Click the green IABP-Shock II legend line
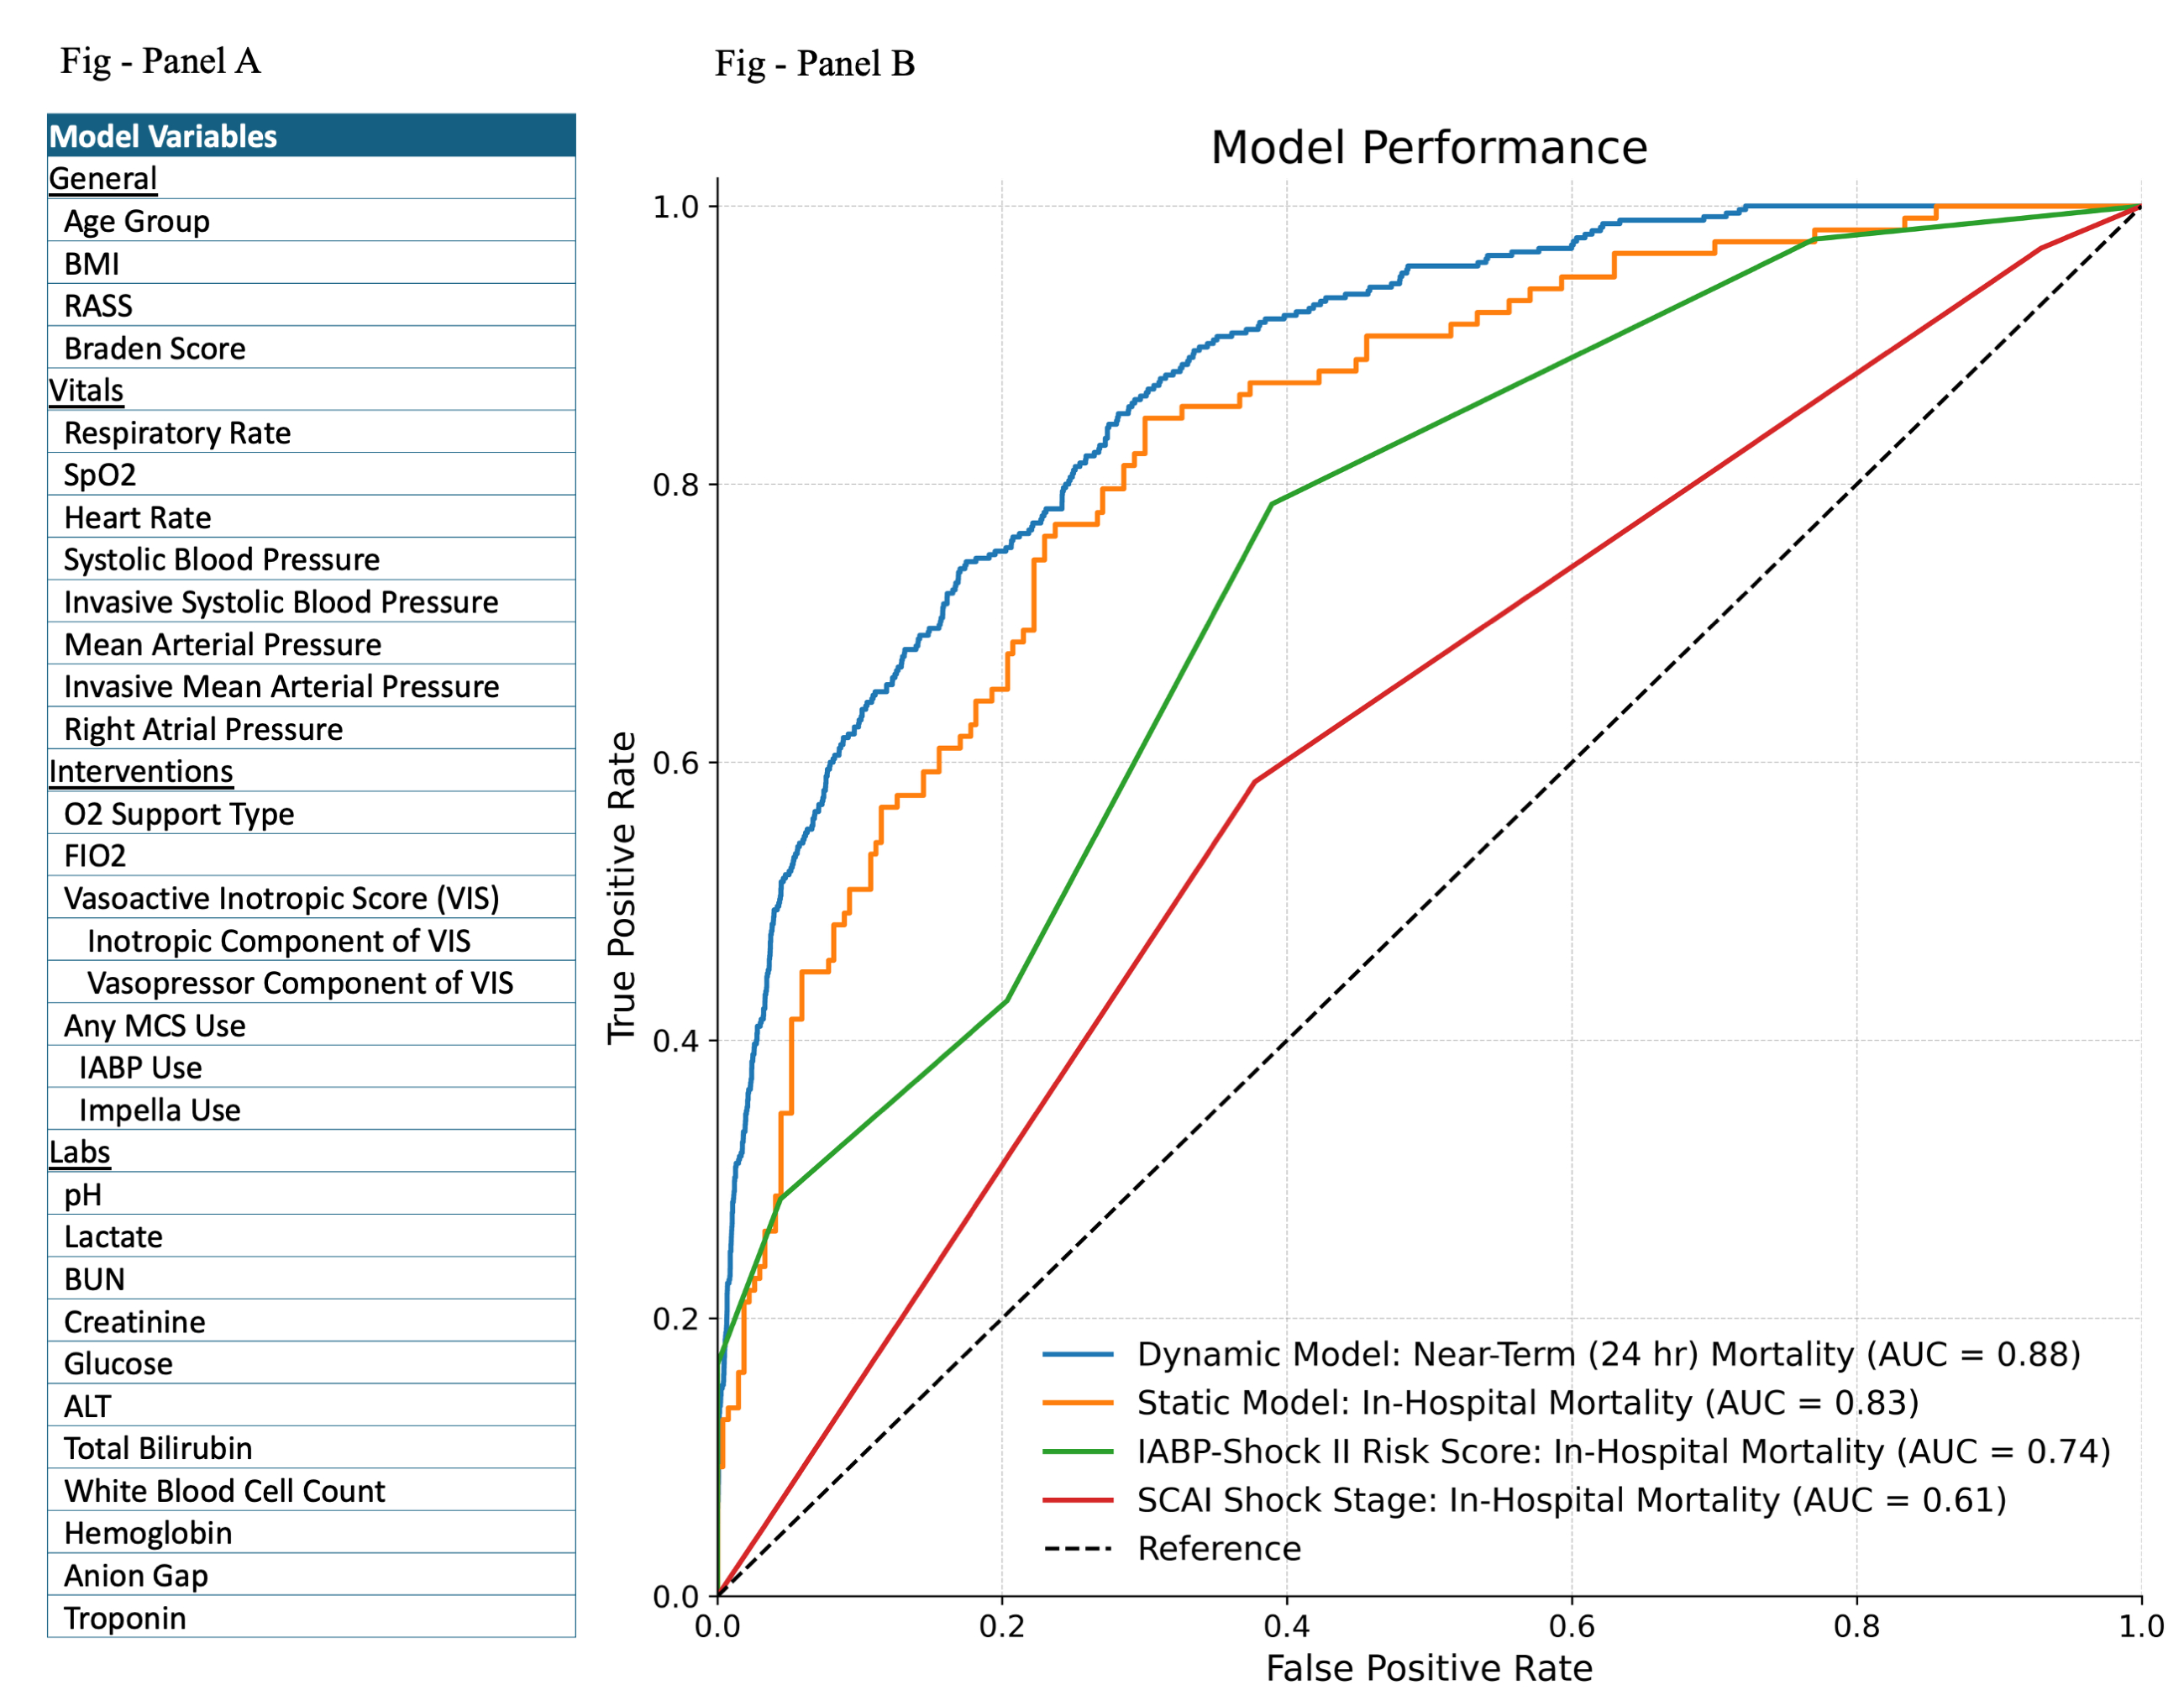The height and width of the screenshot is (1706, 2184). (1077, 1451)
